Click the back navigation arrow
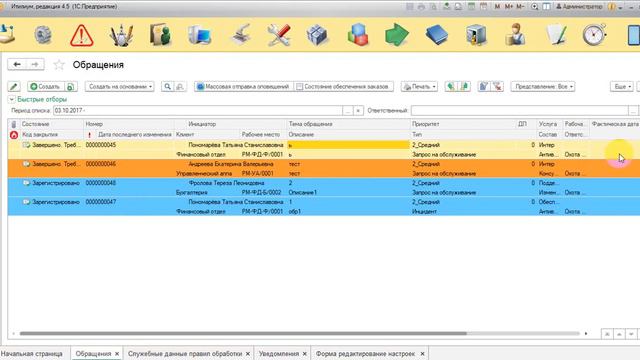This screenshot has width=640, height=360. [x=17, y=64]
